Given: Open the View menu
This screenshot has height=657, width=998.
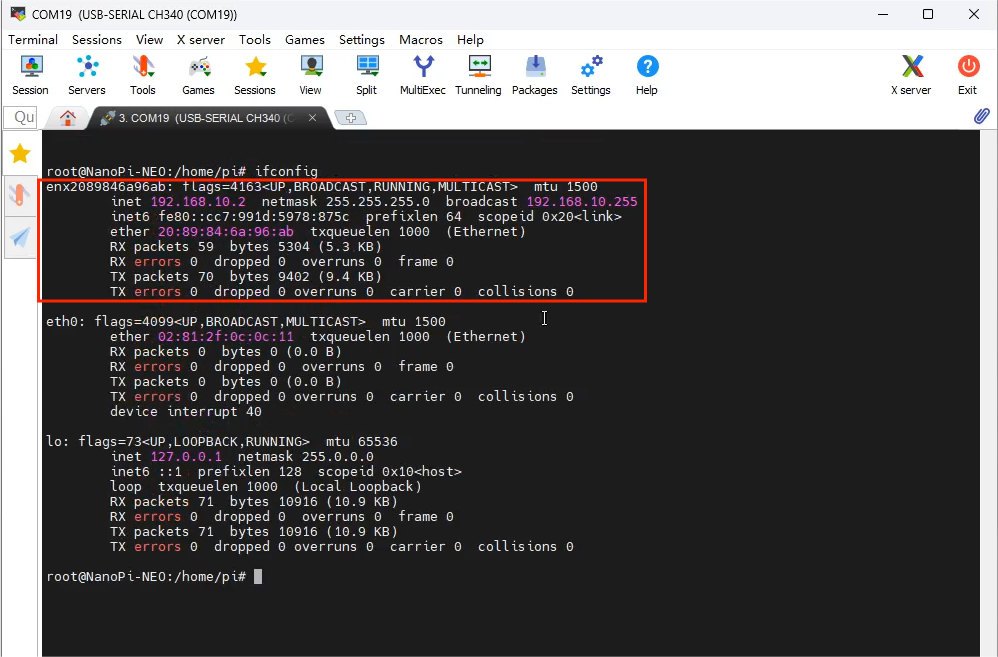Looking at the screenshot, I should point(150,39).
